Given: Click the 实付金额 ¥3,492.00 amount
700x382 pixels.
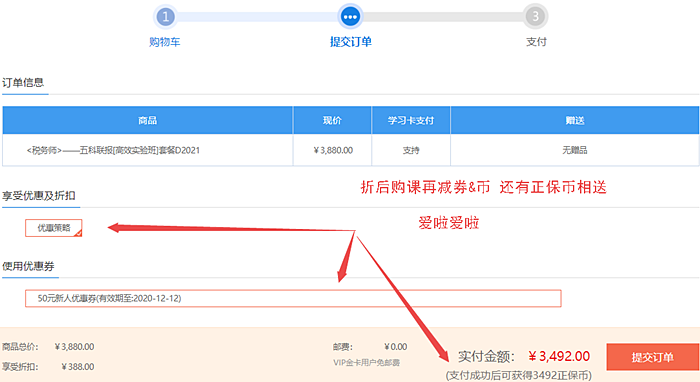Looking at the screenshot, I should (x=559, y=356).
